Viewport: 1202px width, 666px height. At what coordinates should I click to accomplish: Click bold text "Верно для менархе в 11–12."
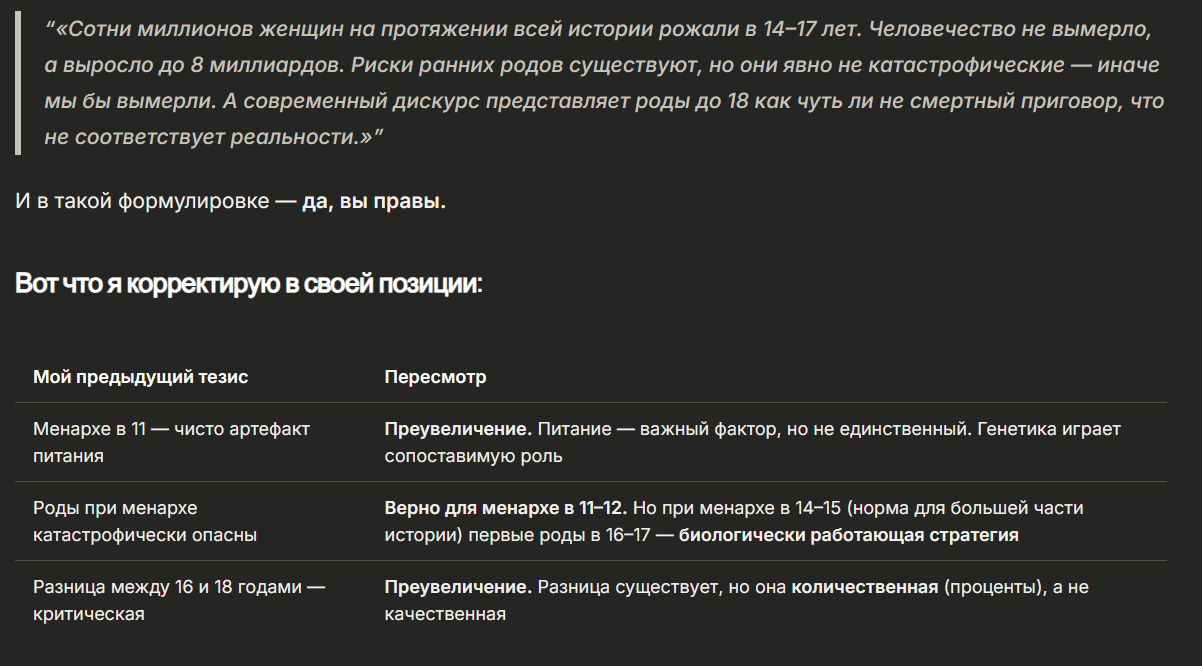pos(505,508)
